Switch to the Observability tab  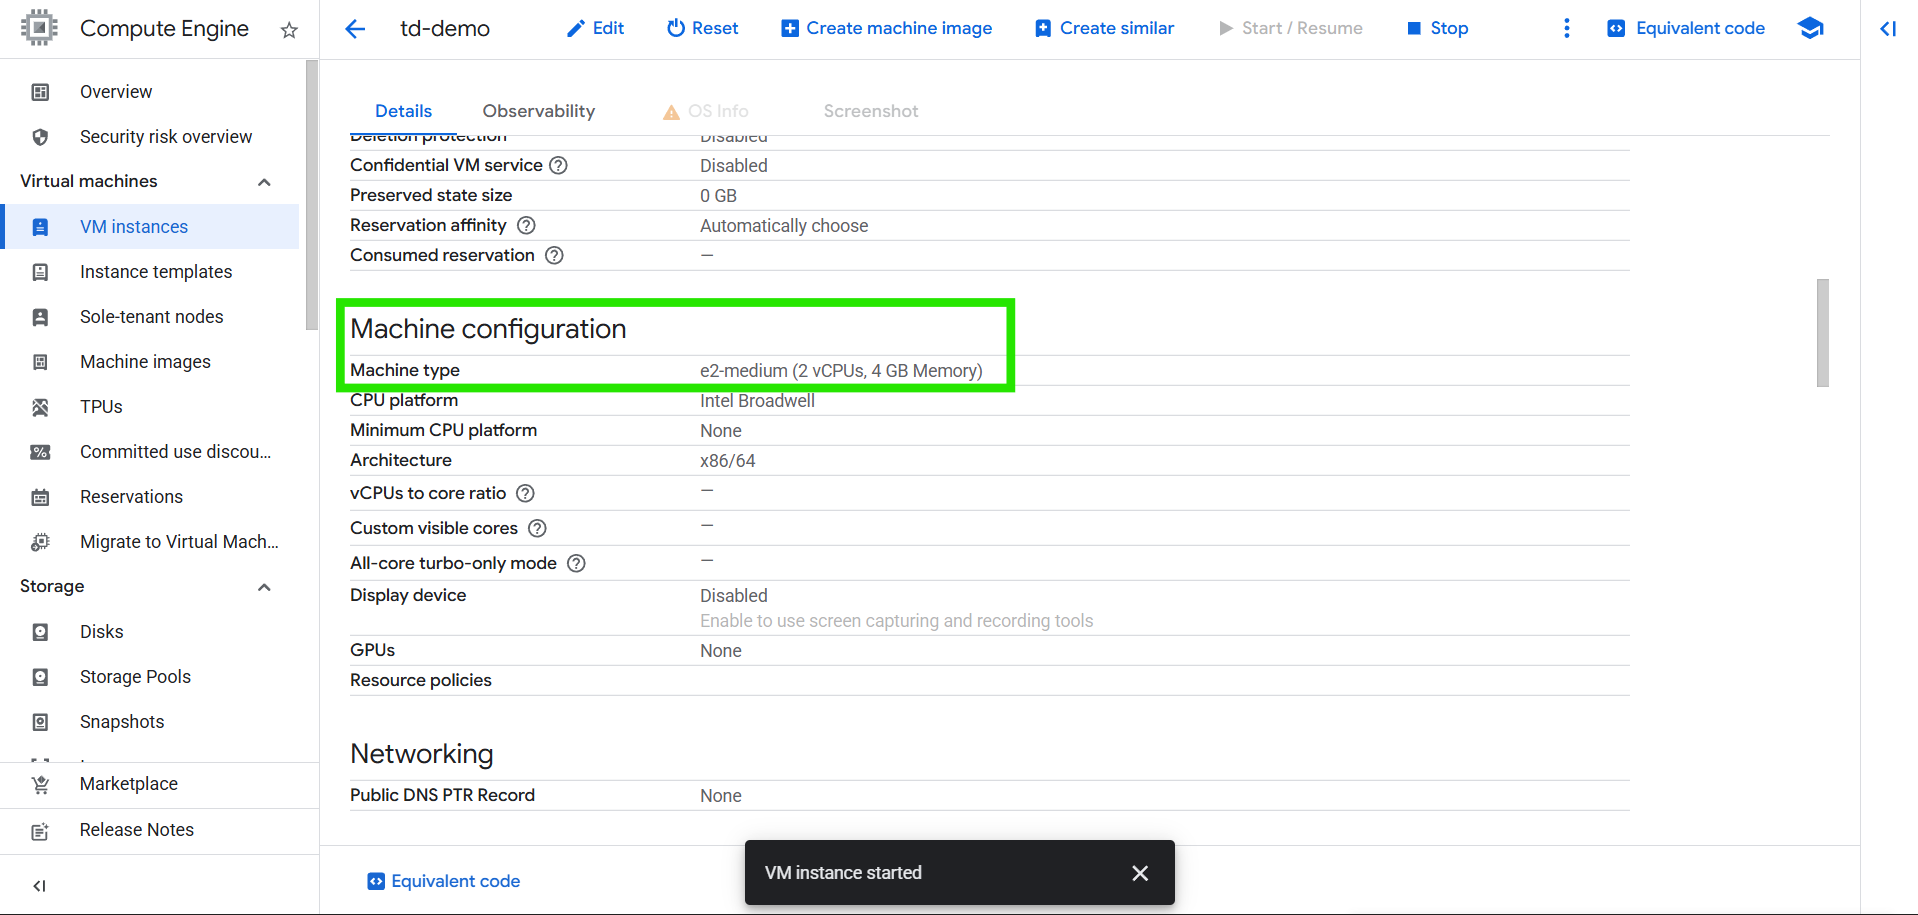pos(538,111)
